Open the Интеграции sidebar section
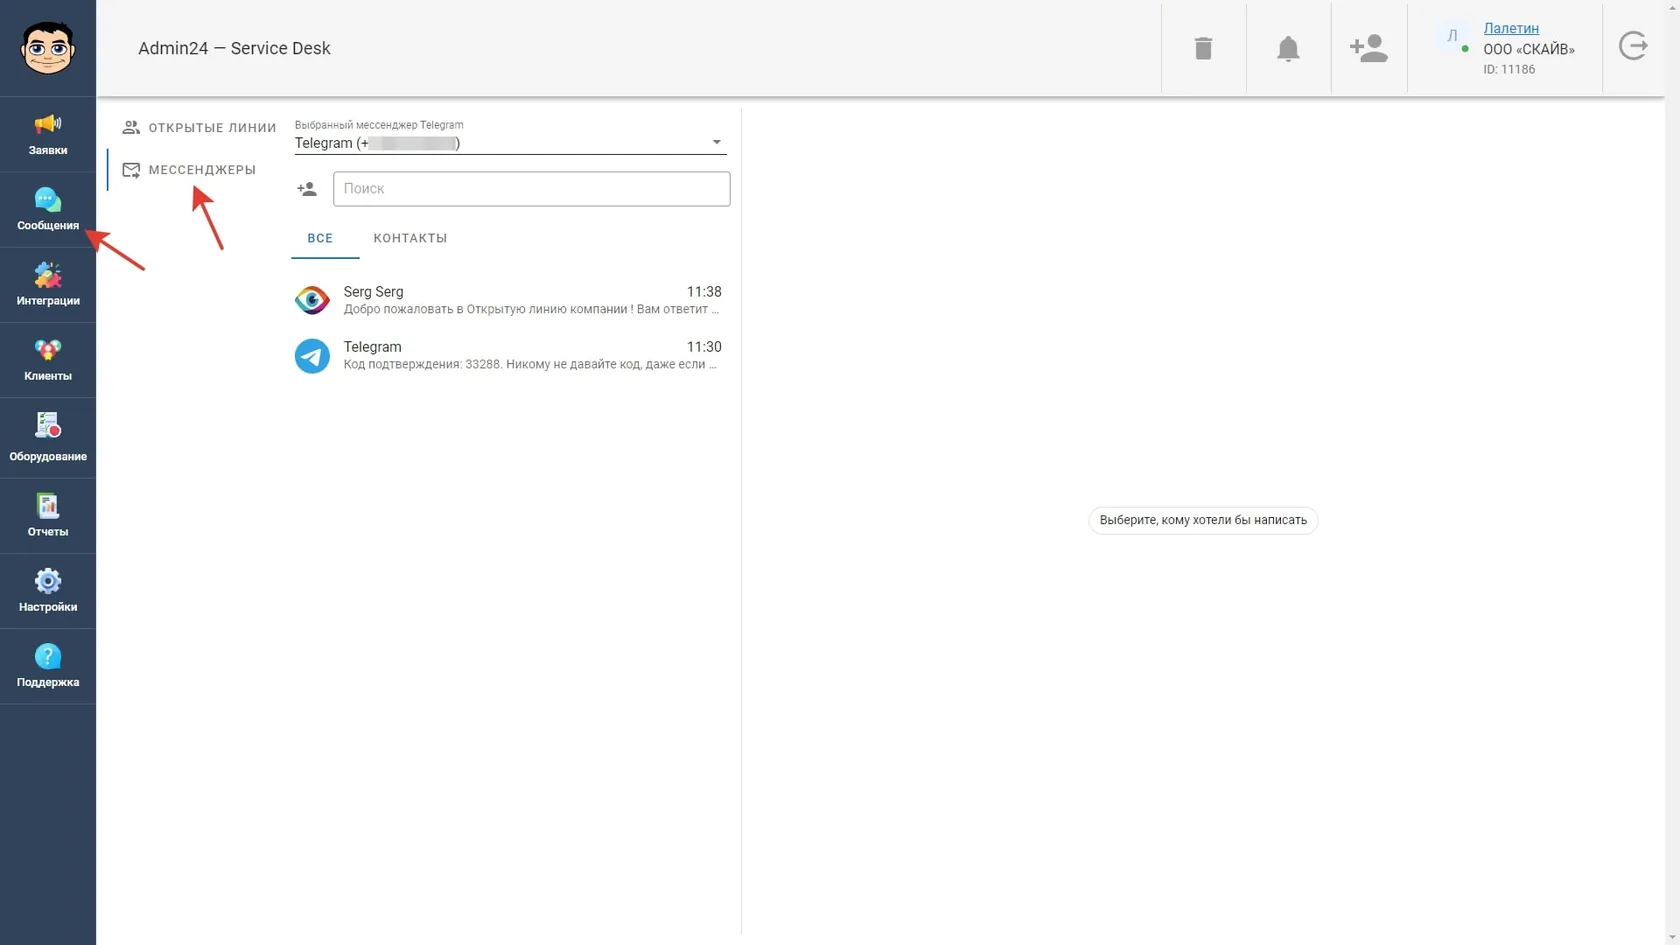Image resolution: width=1680 pixels, height=945 pixels. pos(48,285)
